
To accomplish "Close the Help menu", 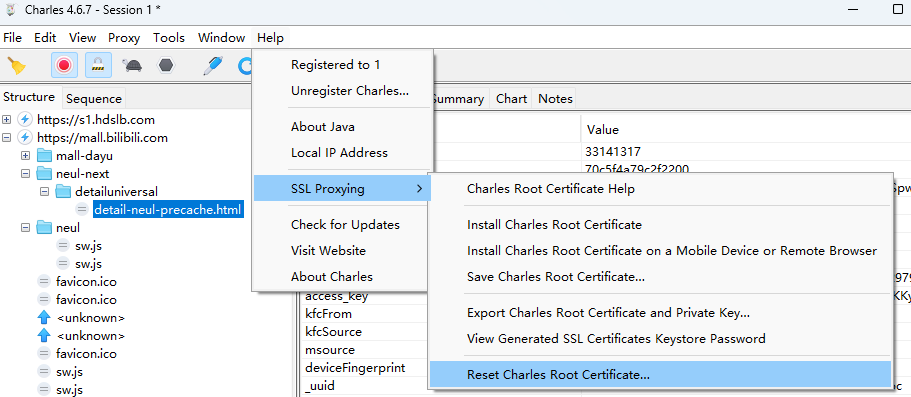I will (270, 38).
